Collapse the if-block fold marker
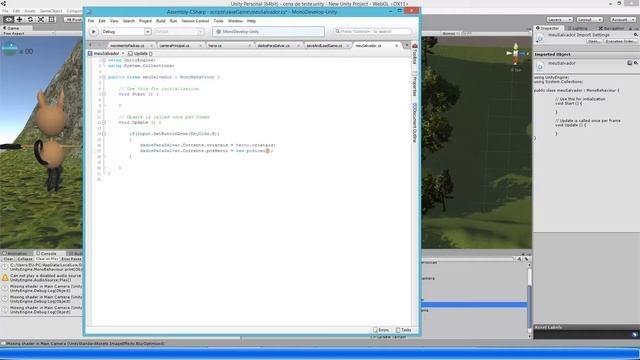This screenshot has height=360, width=640. (104, 134)
